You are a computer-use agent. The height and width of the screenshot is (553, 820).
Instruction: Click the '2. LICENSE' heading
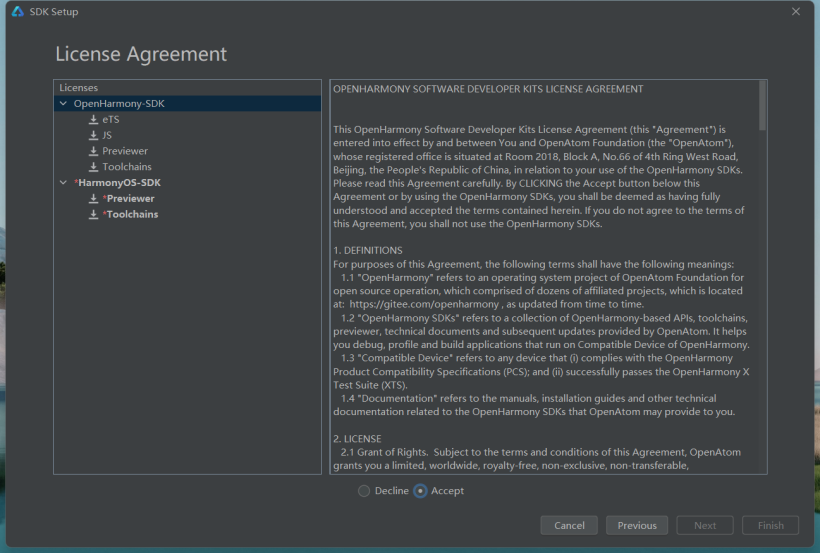(x=357, y=438)
